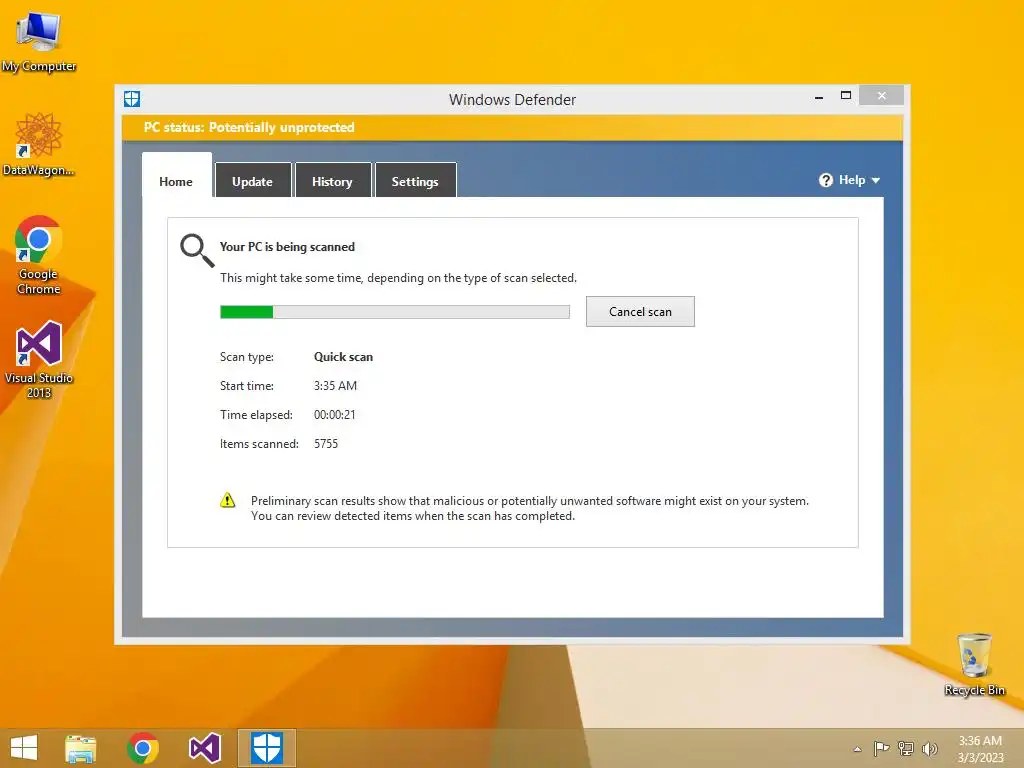Click the scan progress bar
Viewport: 1024px width, 768px height.
click(x=394, y=312)
